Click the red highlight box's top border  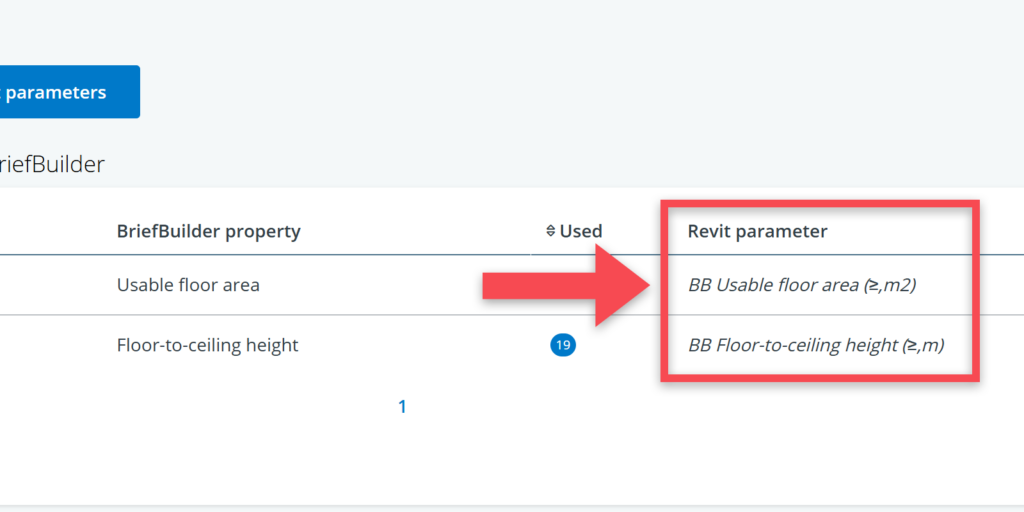pyautogui.click(x=818, y=204)
